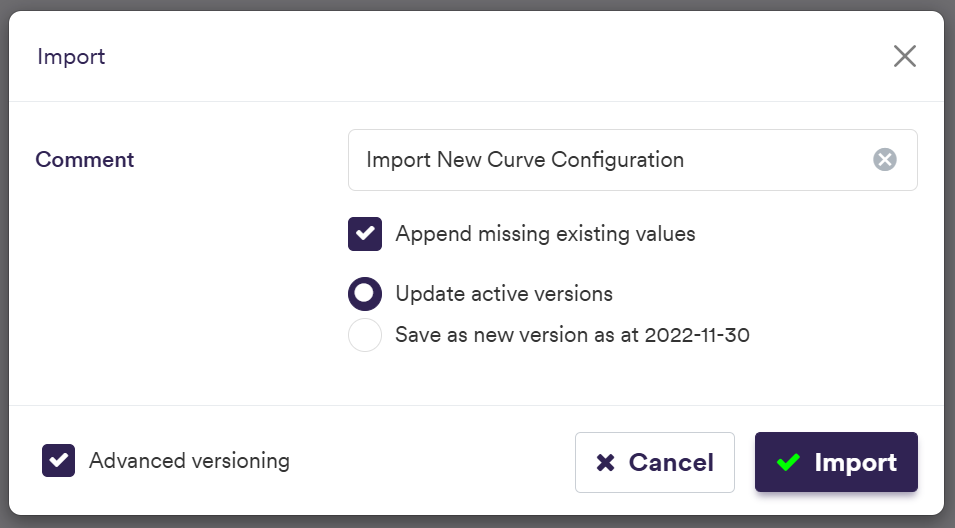
Task: Click the date "2022-11-30" in the version option
Action: 697,335
